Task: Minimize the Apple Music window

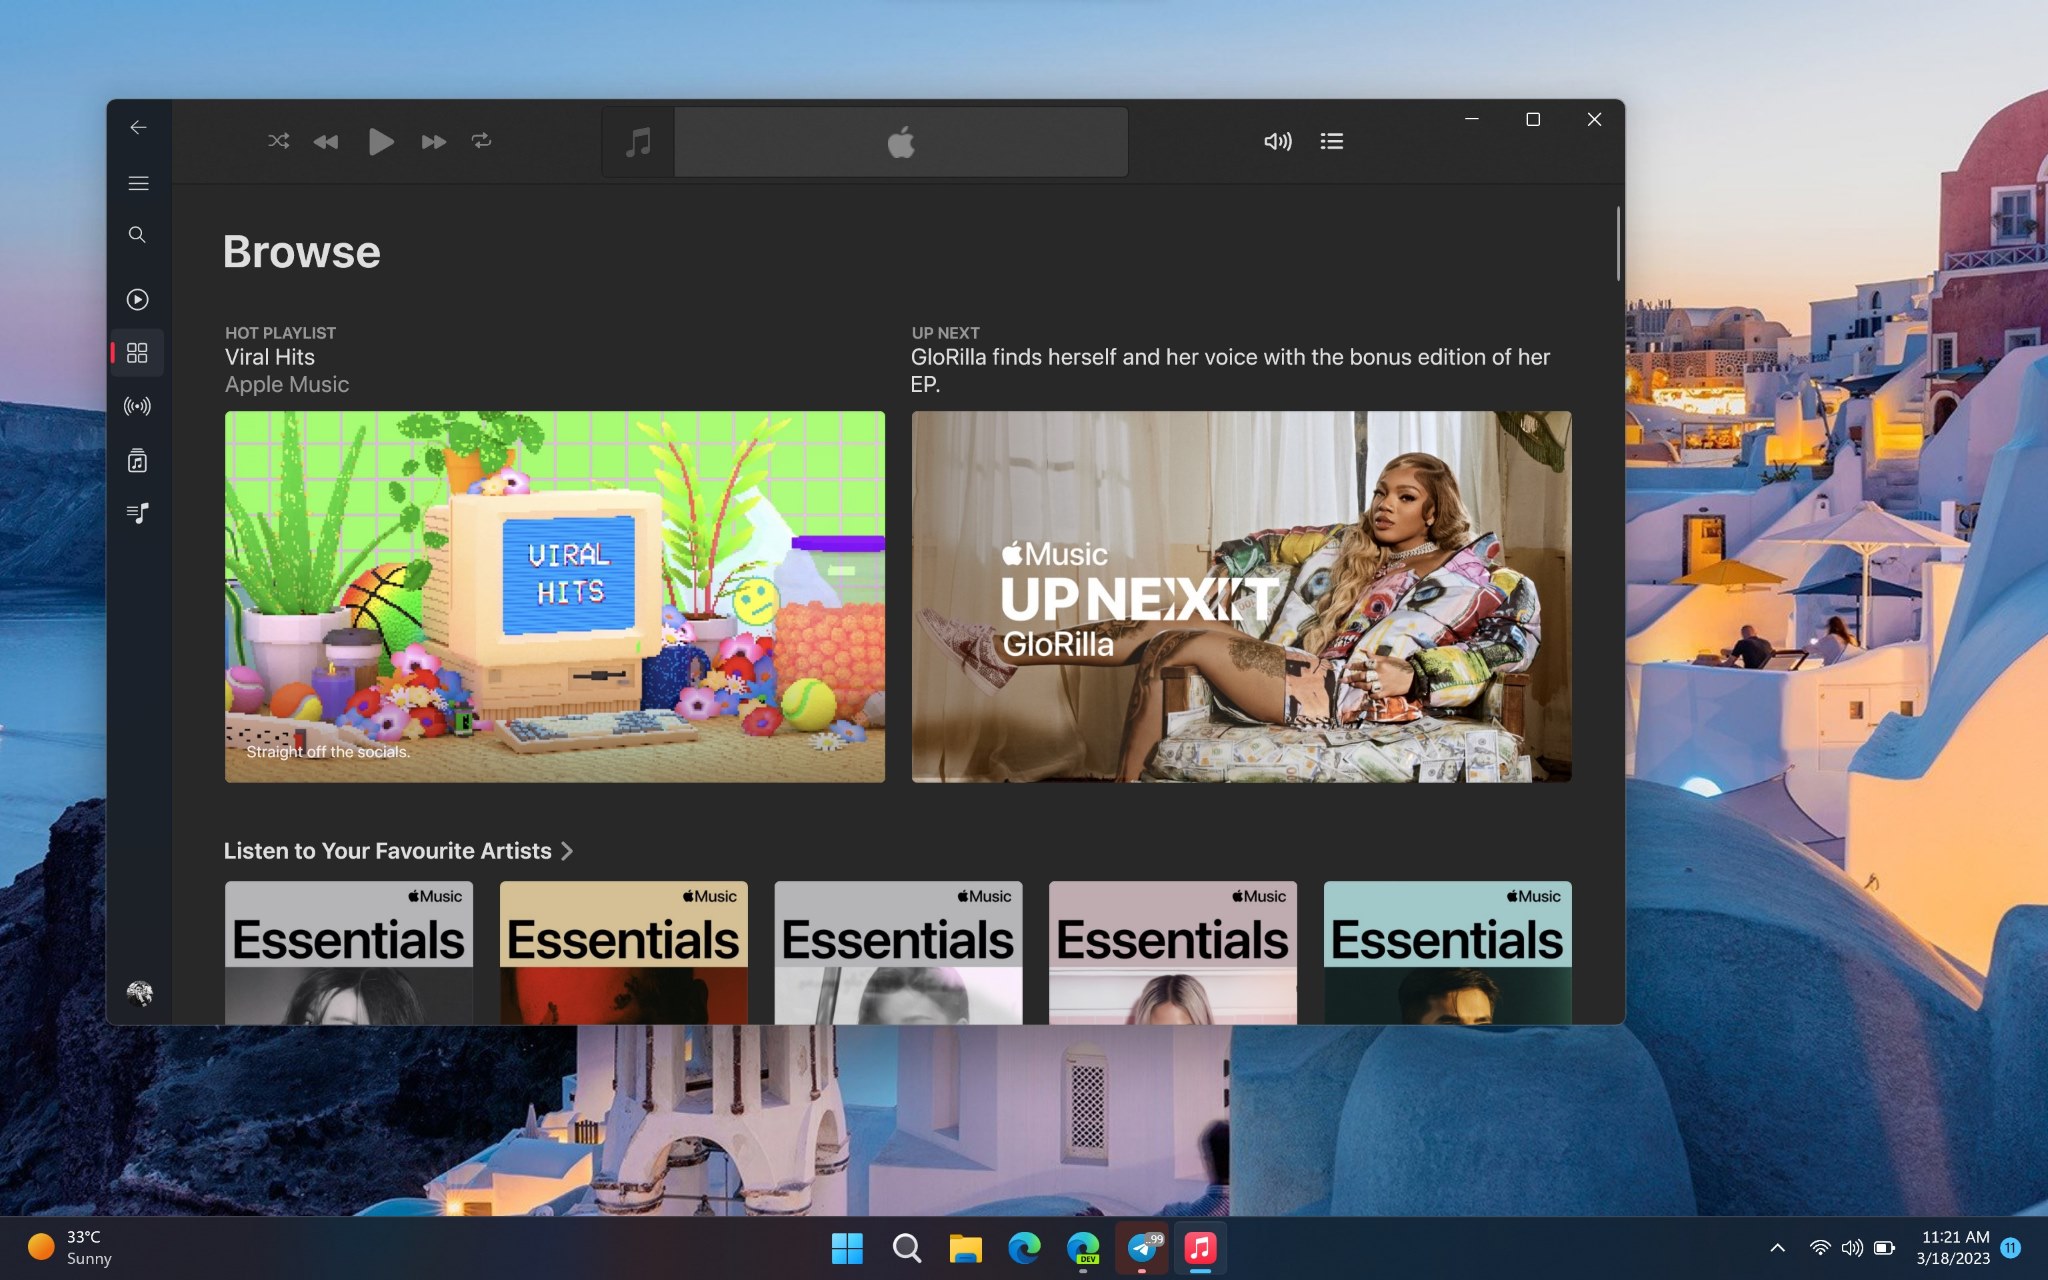Action: click(1472, 119)
